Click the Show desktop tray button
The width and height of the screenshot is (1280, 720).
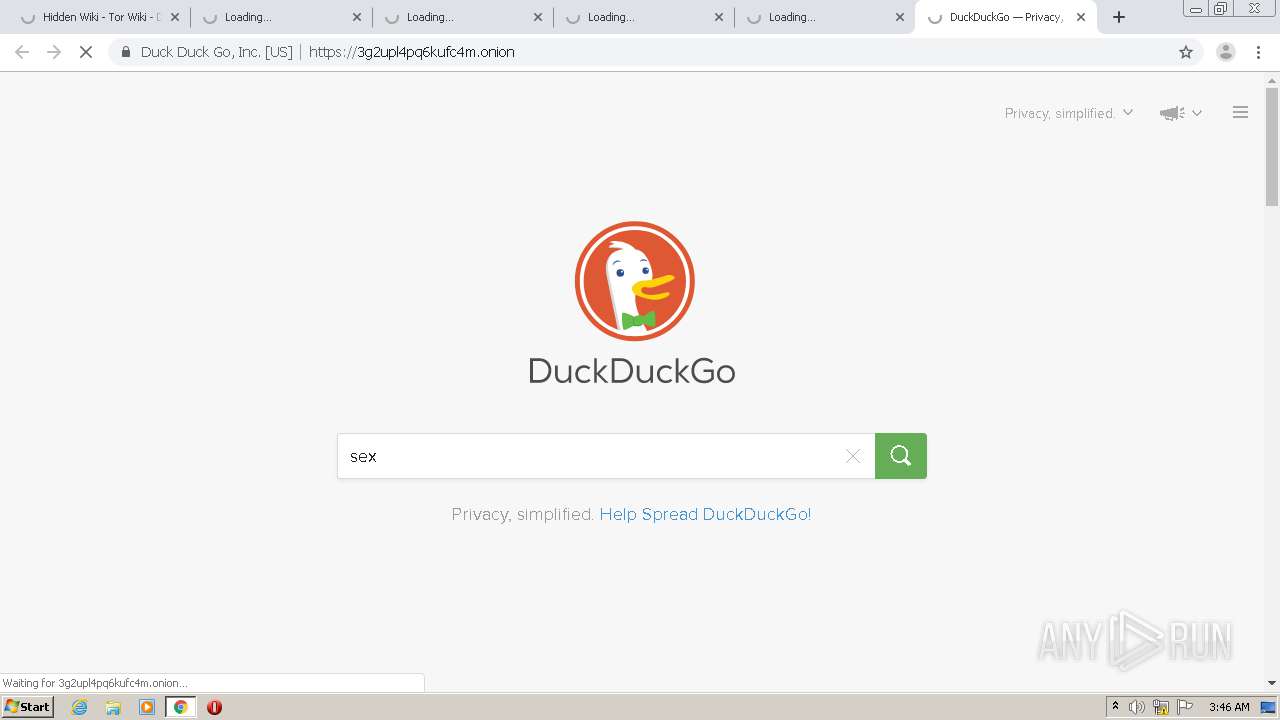pos(1268,707)
